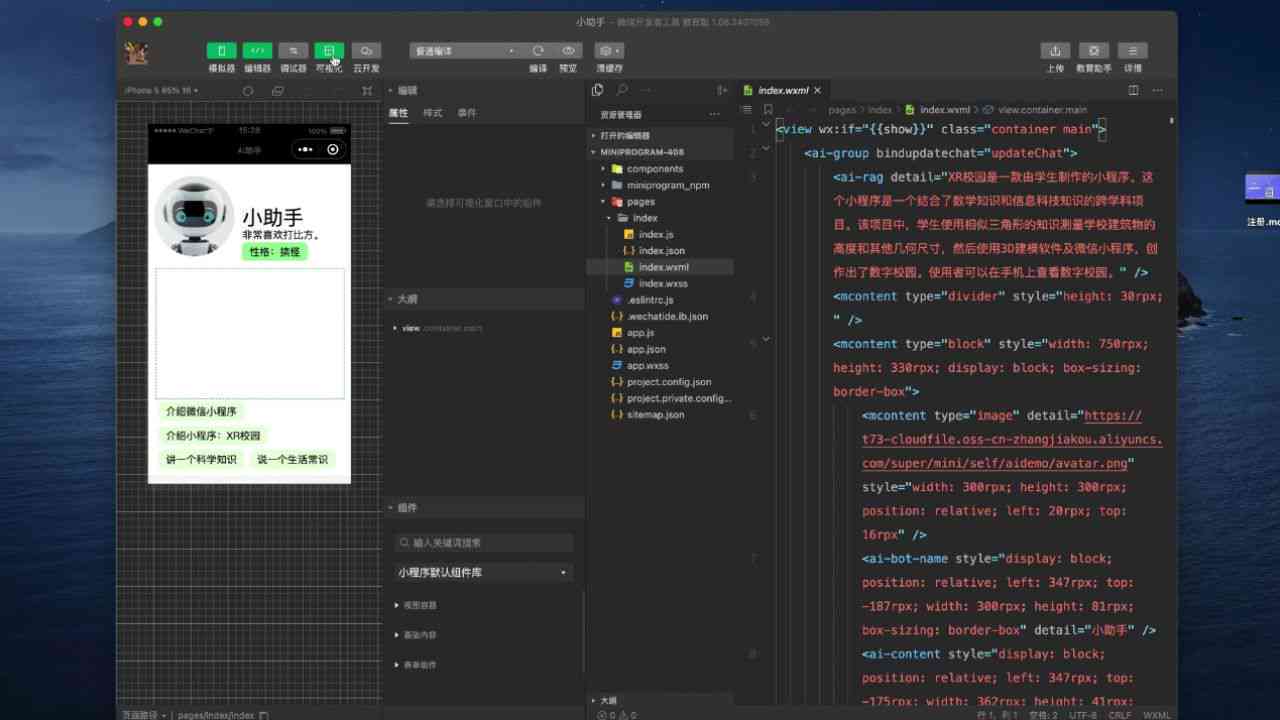Click view.container.main in the breadcrumb
Viewport: 1280px width, 720px height.
(1042, 110)
